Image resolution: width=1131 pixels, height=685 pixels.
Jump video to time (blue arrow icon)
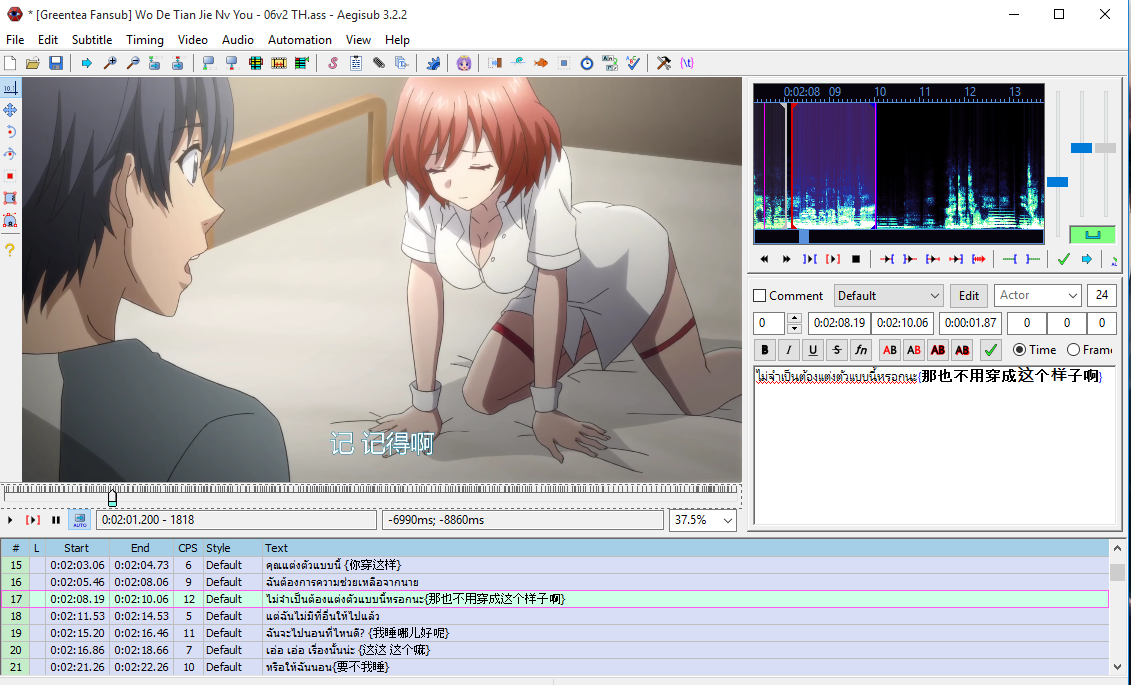[x=87, y=63]
